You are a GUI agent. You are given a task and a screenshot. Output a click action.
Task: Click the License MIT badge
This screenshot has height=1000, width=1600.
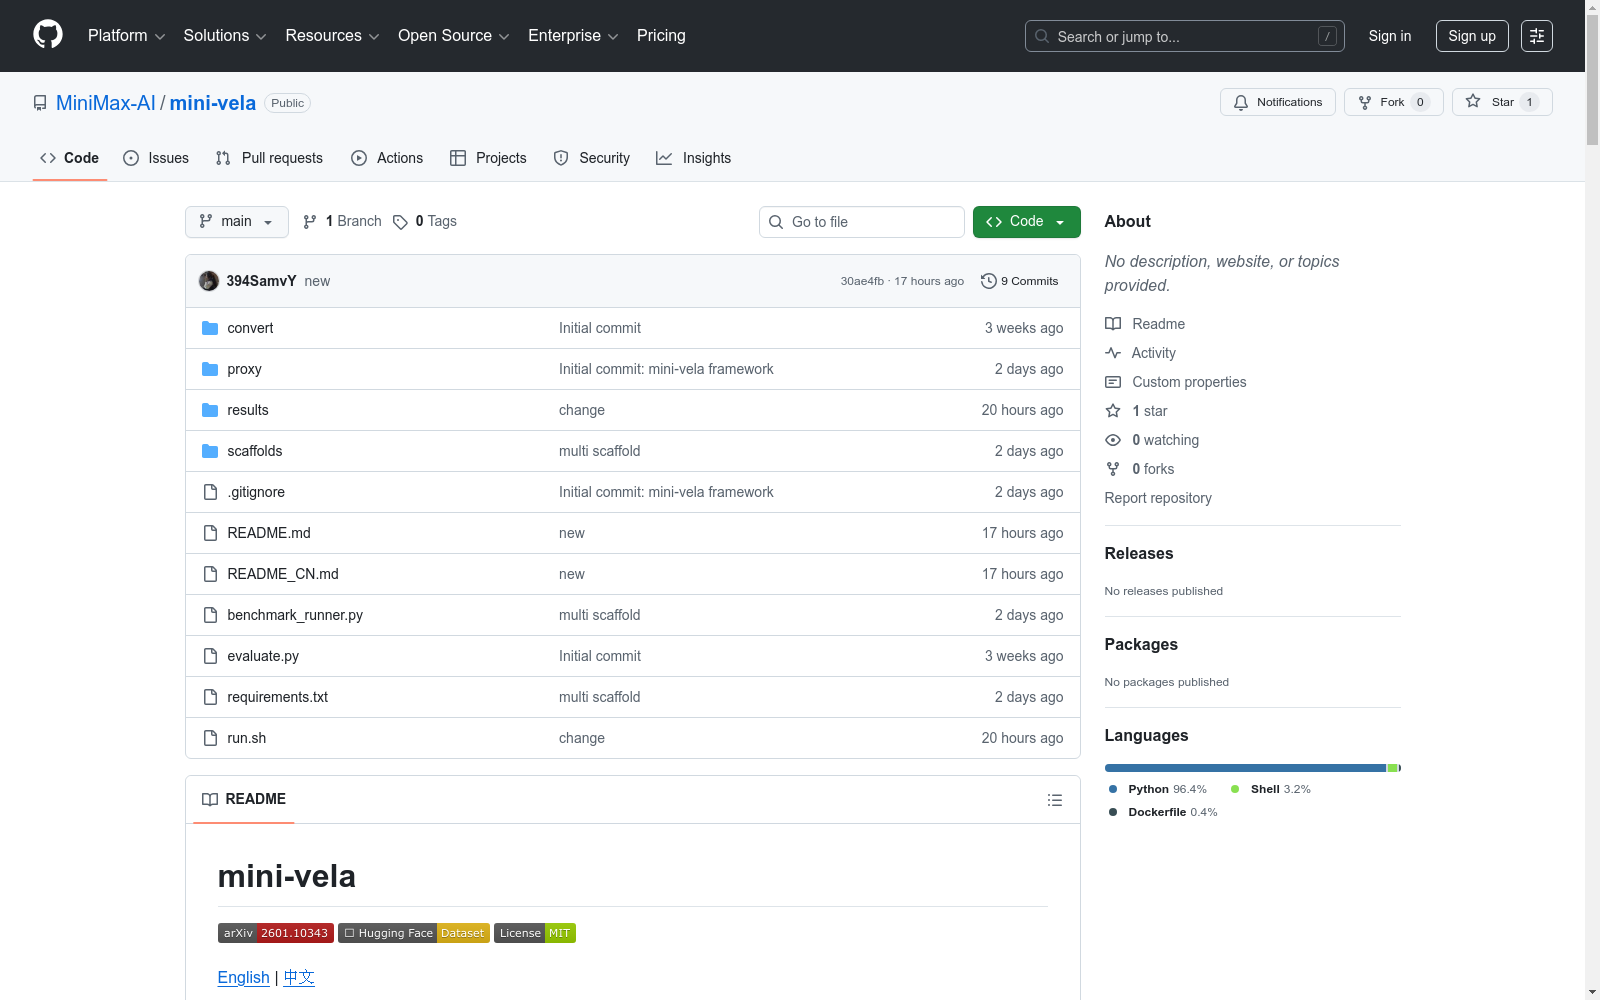(x=535, y=933)
